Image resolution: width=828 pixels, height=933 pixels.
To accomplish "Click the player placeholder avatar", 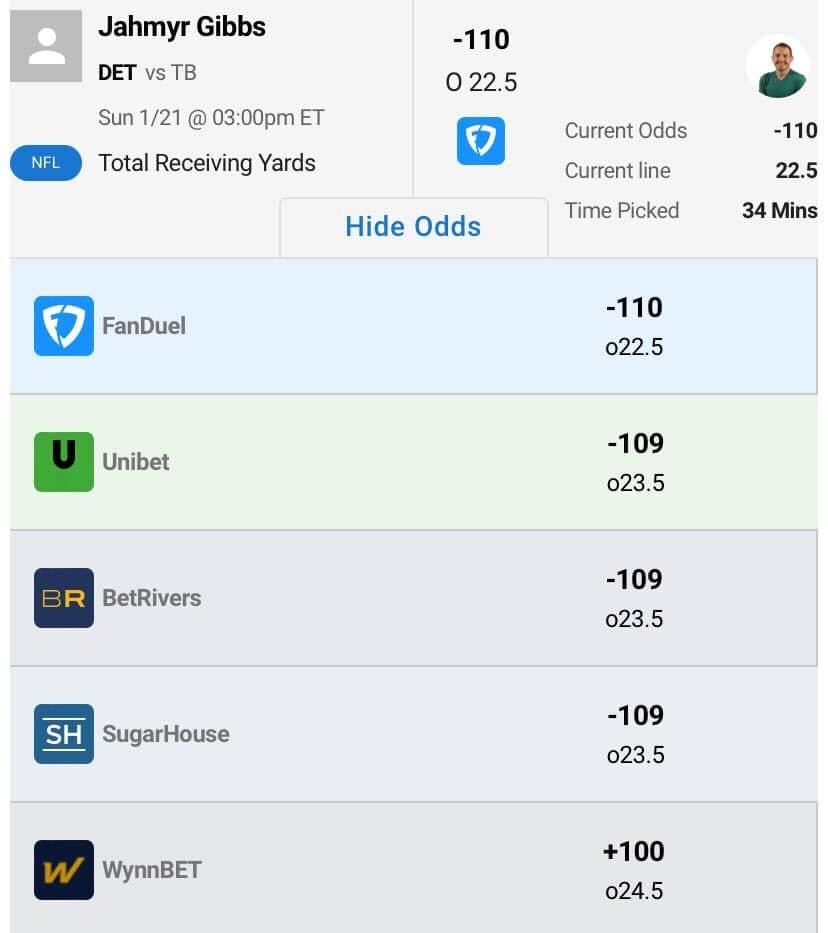I will (x=46, y=46).
